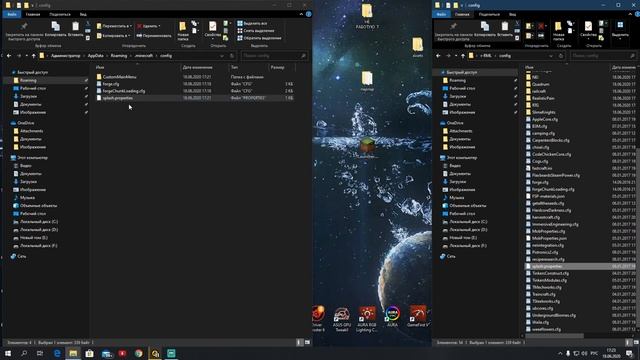Open the File tab in left window

(x=11, y=14)
